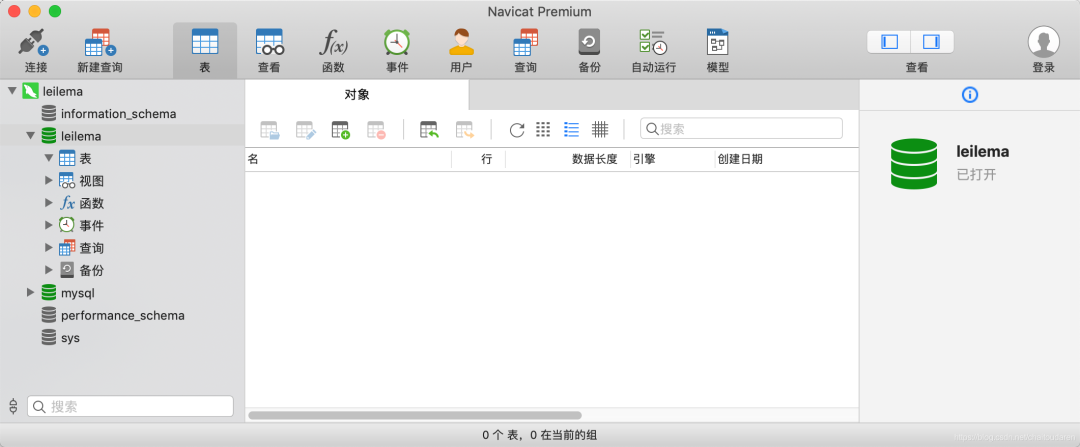Select the 表 table toolbar button
The height and width of the screenshot is (447, 1080).
click(205, 50)
